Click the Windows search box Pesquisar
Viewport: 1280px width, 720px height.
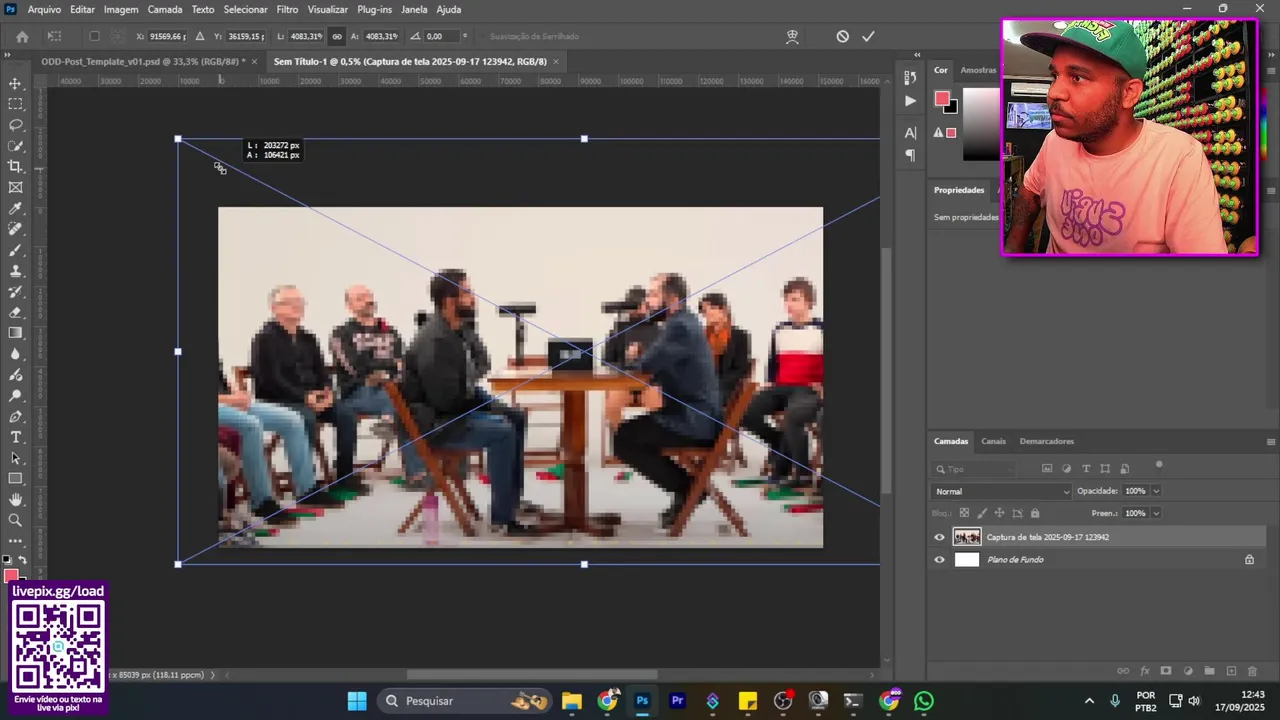tap(469, 701)
